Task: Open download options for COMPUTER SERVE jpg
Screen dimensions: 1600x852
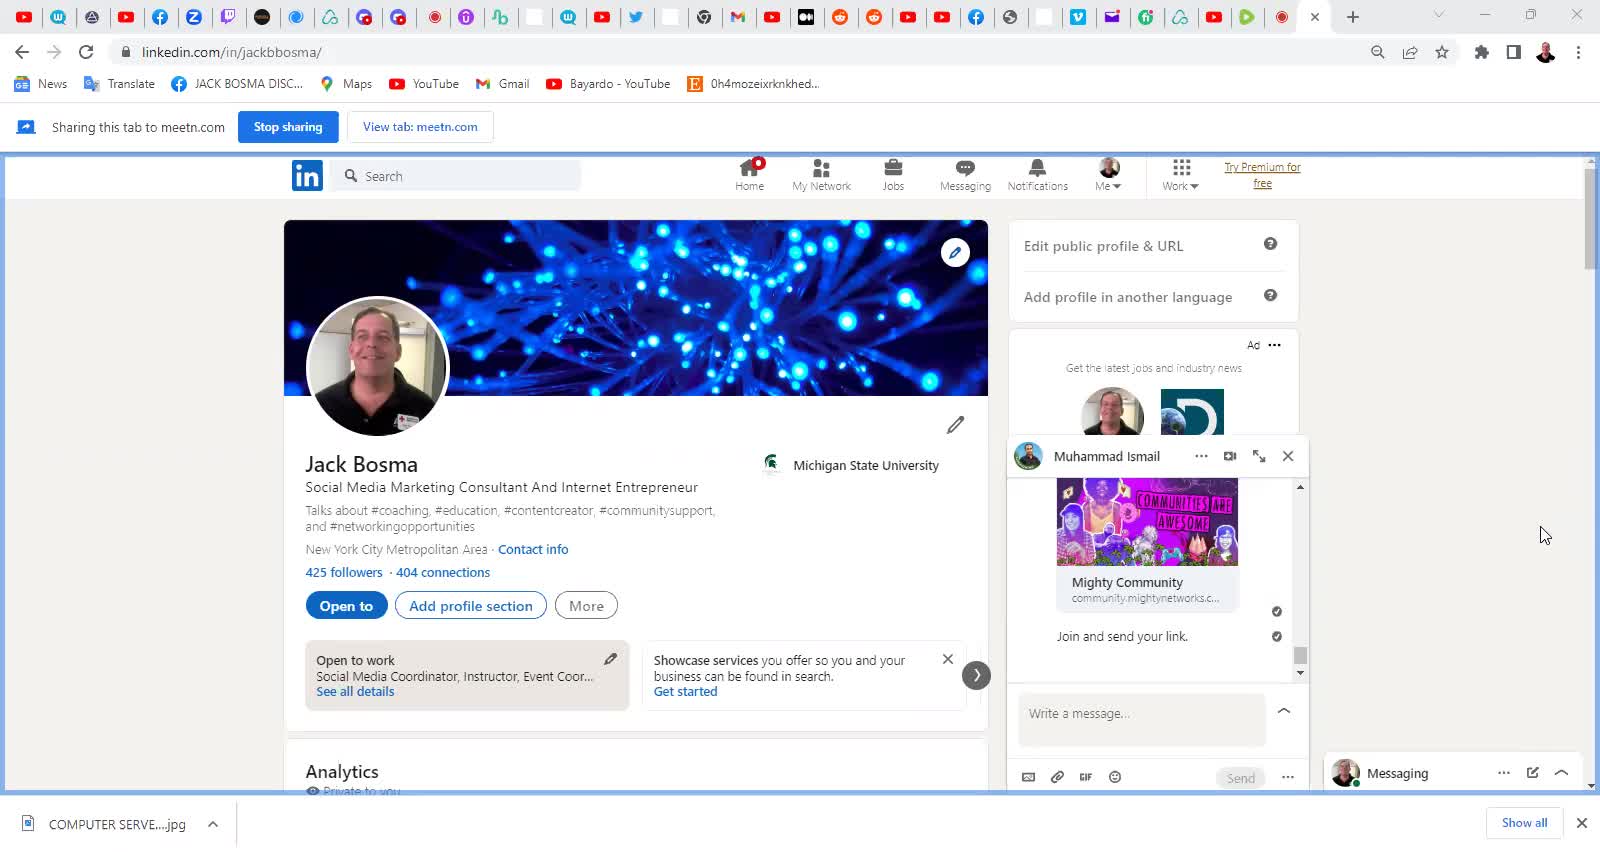Action: click(x=213, y=824)
